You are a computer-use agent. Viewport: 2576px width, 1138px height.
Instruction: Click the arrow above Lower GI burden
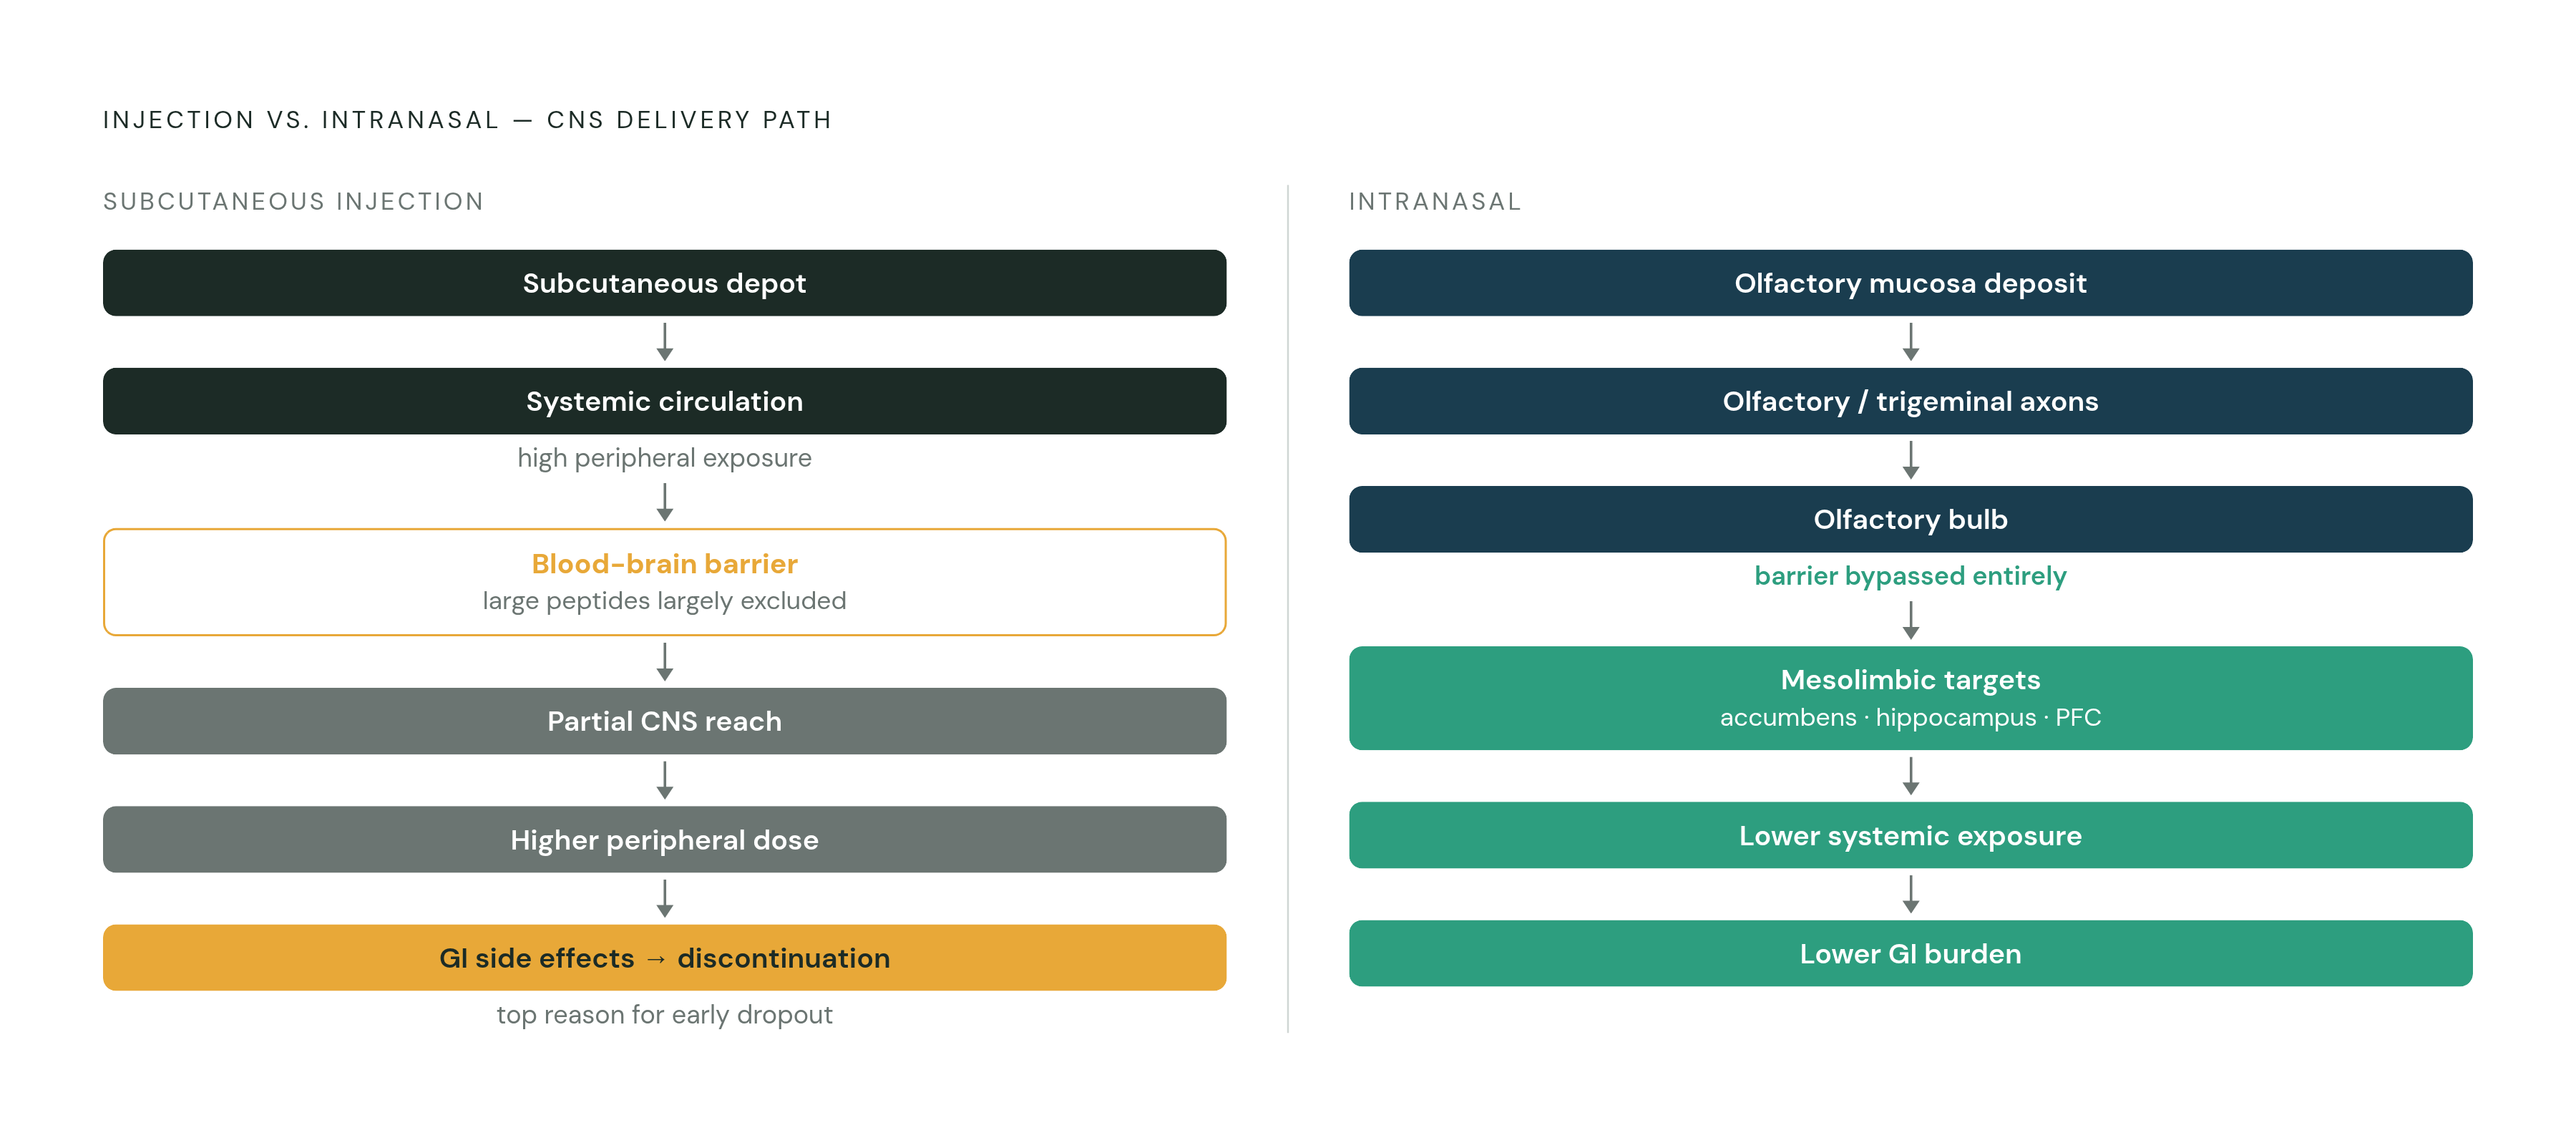[1910, 894]
